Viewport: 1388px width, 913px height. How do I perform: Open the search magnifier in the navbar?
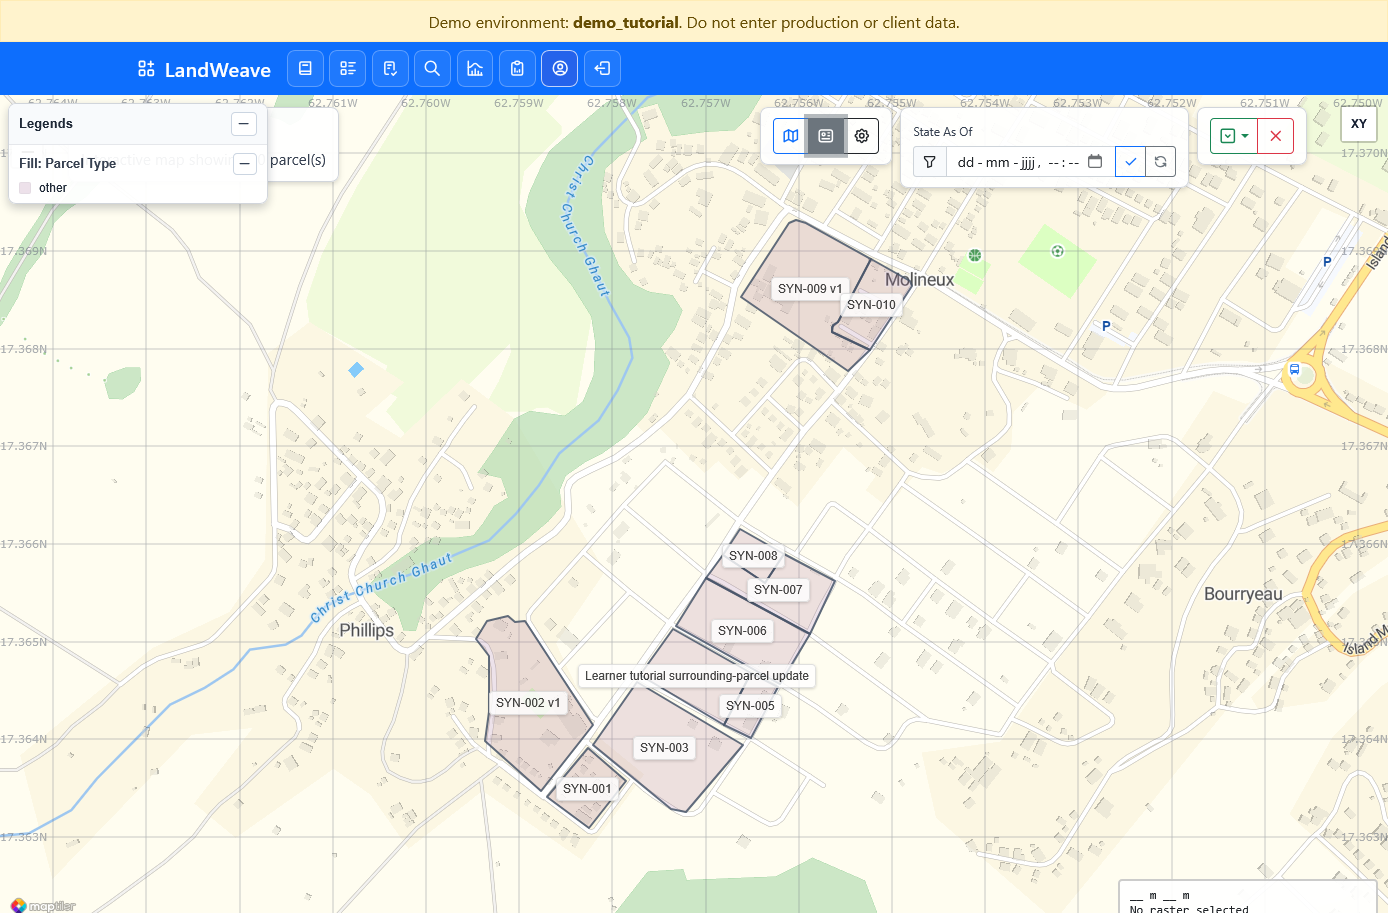point(432,68)
